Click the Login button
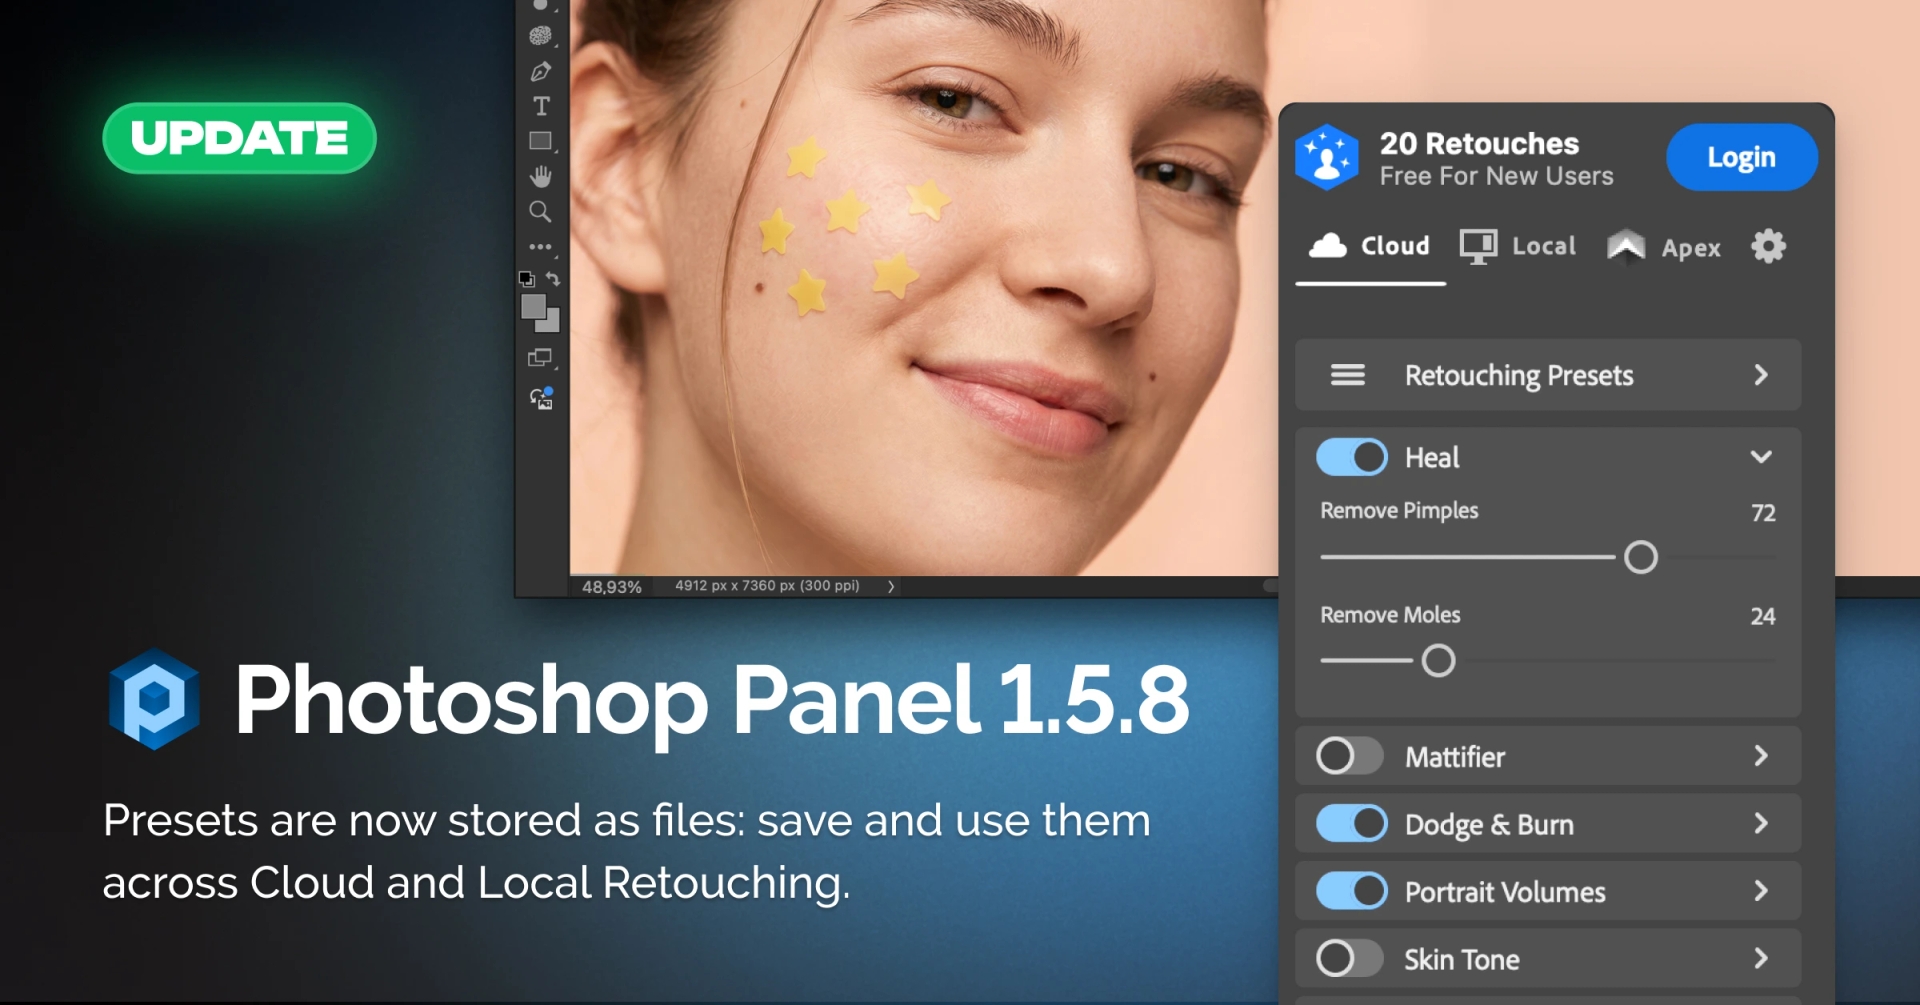The width and height of the screenshot is (1920, 1005). click(x=1741, y=157)
